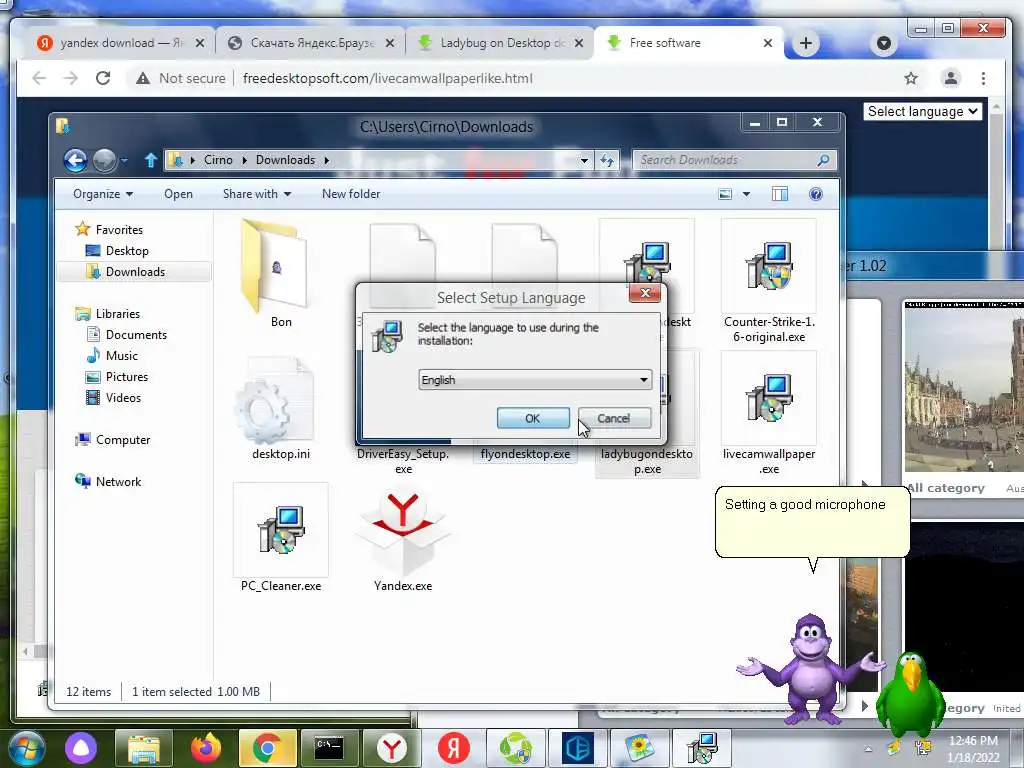The width and height of the screenshot is (1024, 768).
Task: Open the setup installer taskbar icon
Action: (701, 748)
